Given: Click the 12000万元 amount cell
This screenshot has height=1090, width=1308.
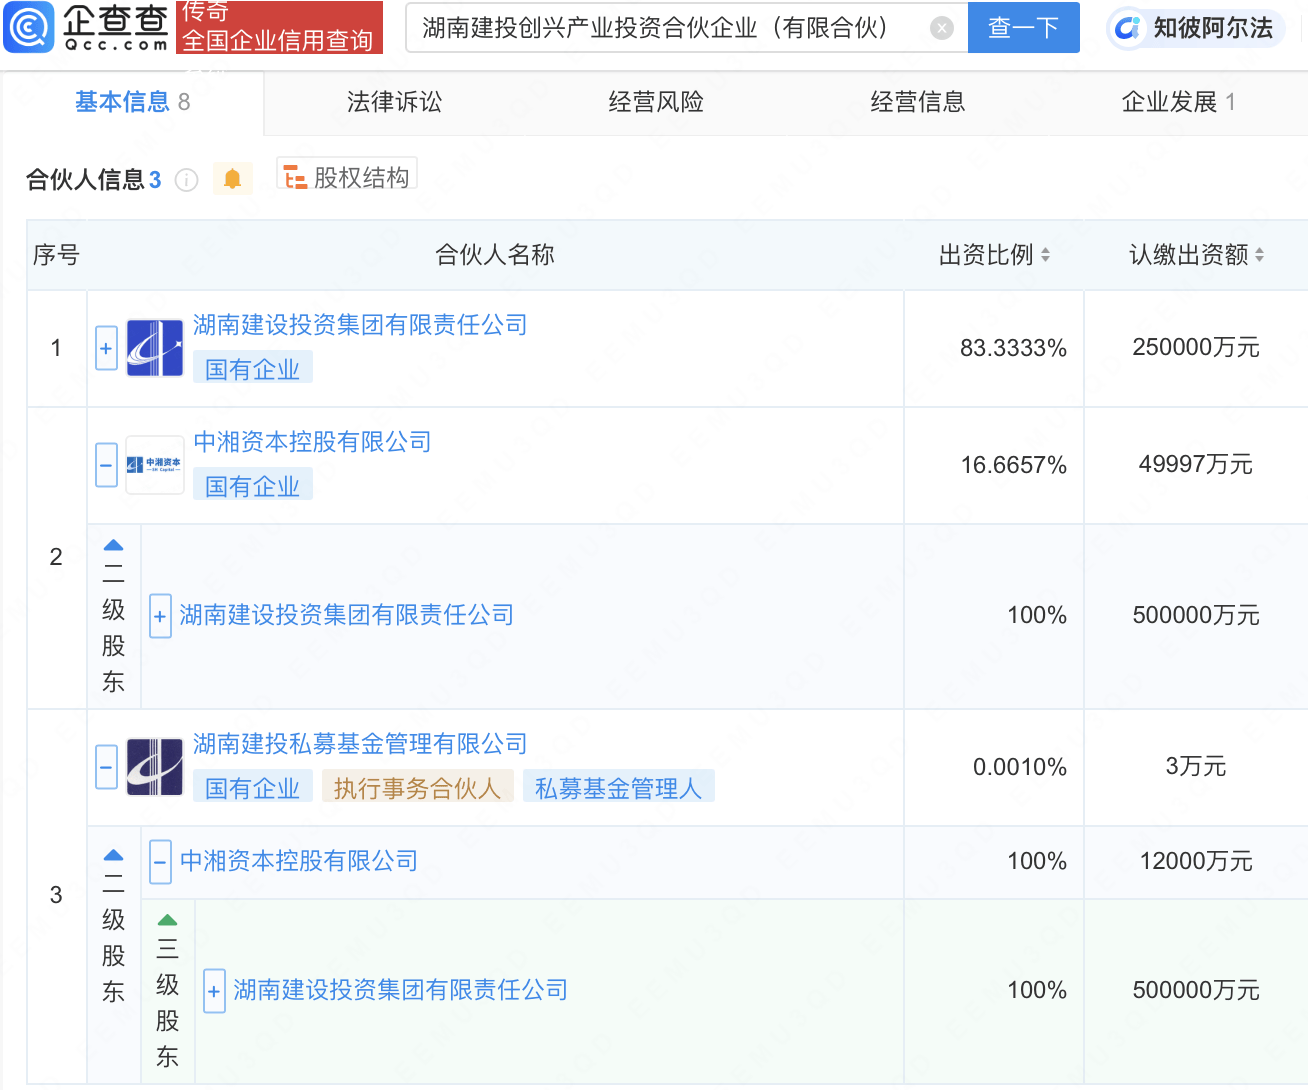Looking at the screenshot, I should [1196, 861].
